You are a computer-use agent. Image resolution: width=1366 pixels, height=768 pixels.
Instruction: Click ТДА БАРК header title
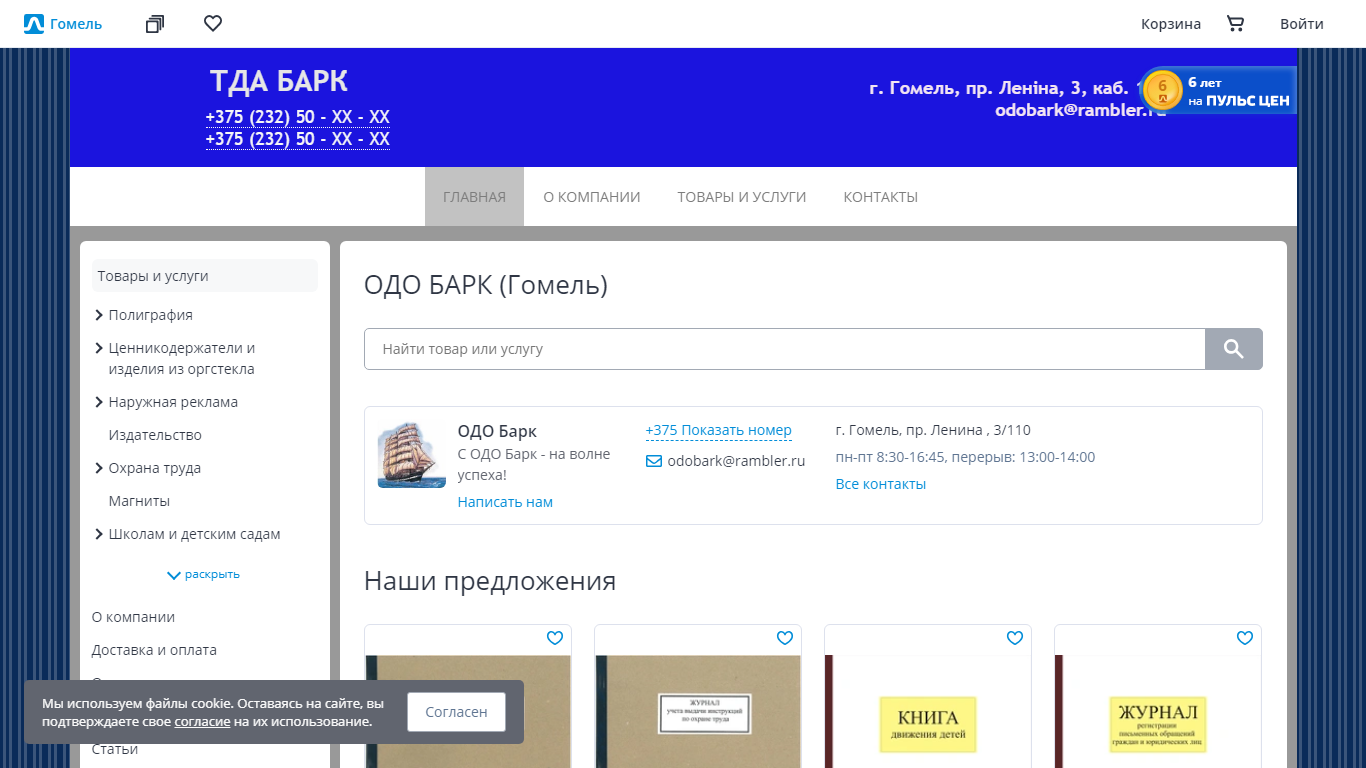(x=279, y=81)
